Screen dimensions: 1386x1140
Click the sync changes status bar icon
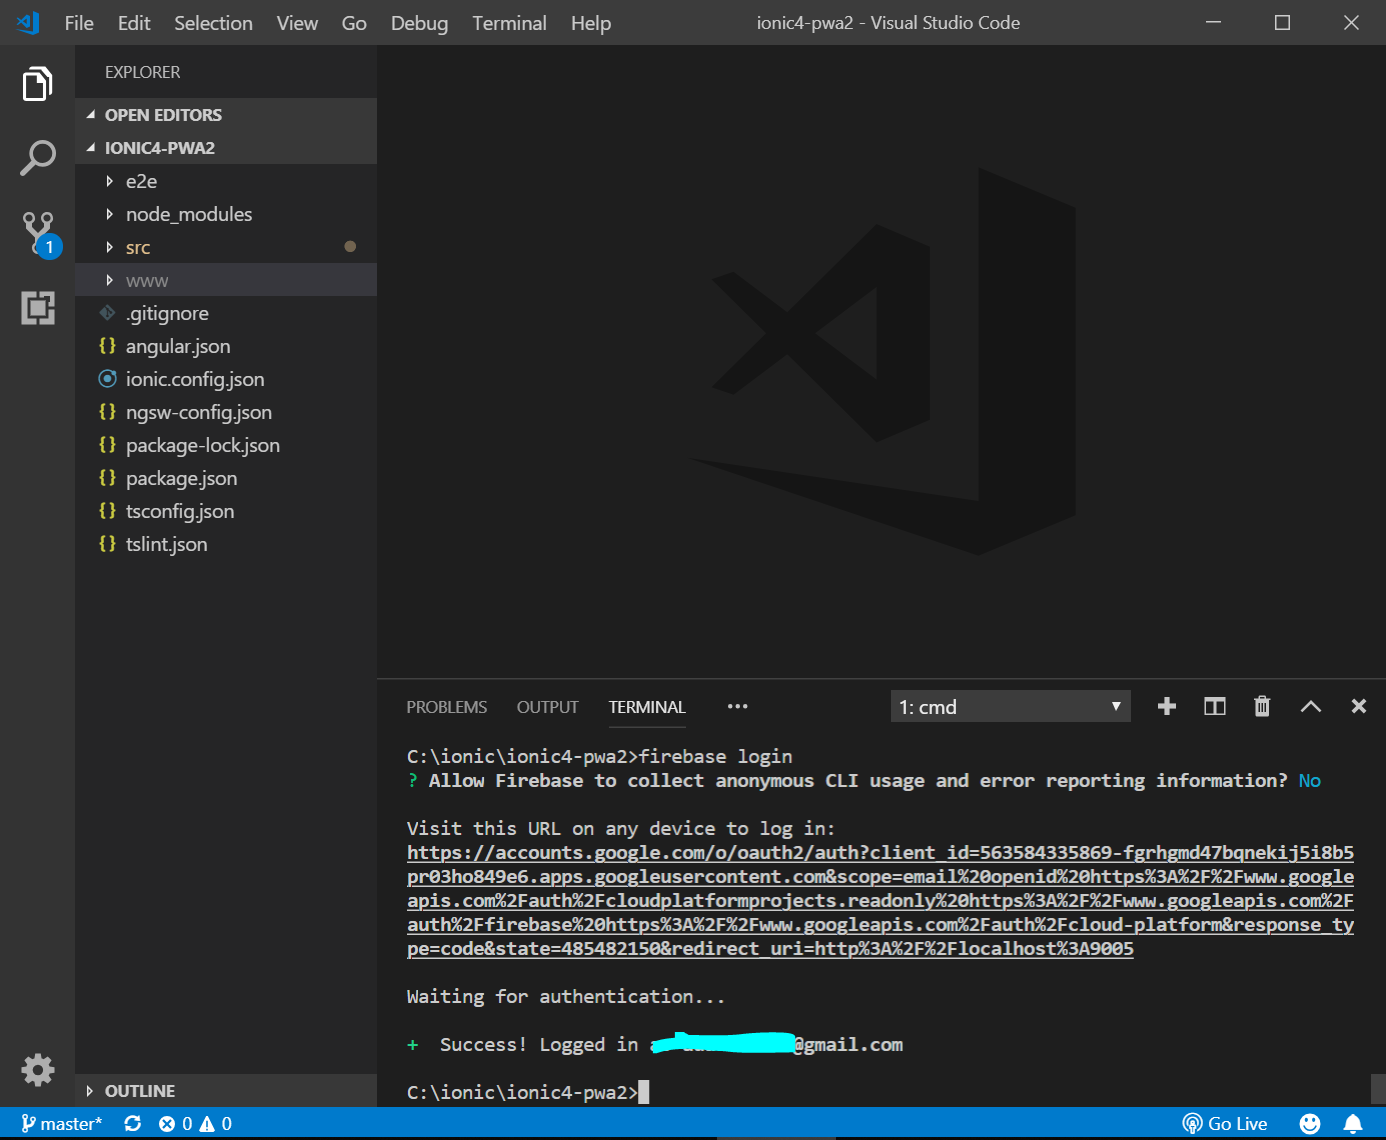[132, 1124]
